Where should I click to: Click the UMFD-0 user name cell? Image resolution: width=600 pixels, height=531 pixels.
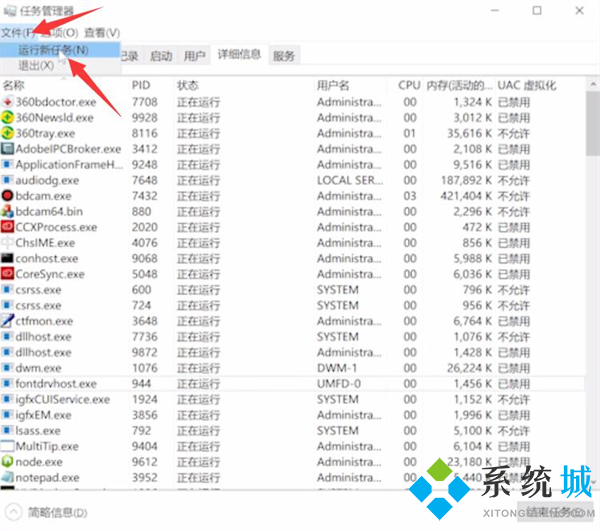(339, 384)
